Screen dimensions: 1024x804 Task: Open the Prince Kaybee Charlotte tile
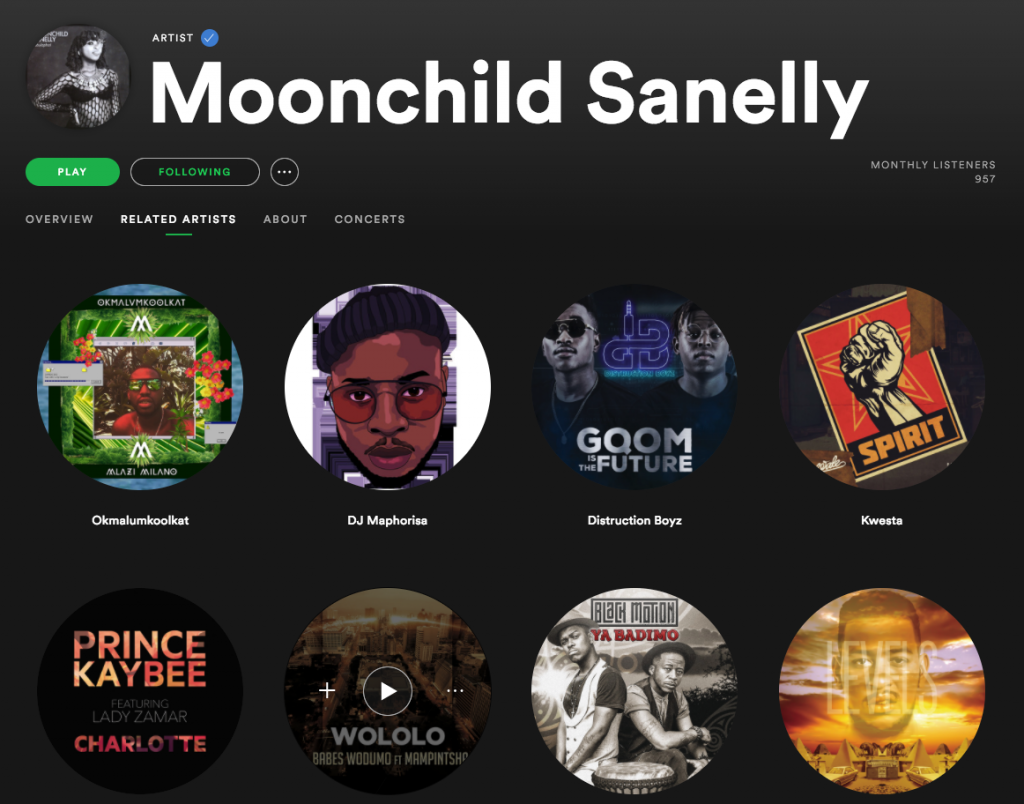[140, 691]
